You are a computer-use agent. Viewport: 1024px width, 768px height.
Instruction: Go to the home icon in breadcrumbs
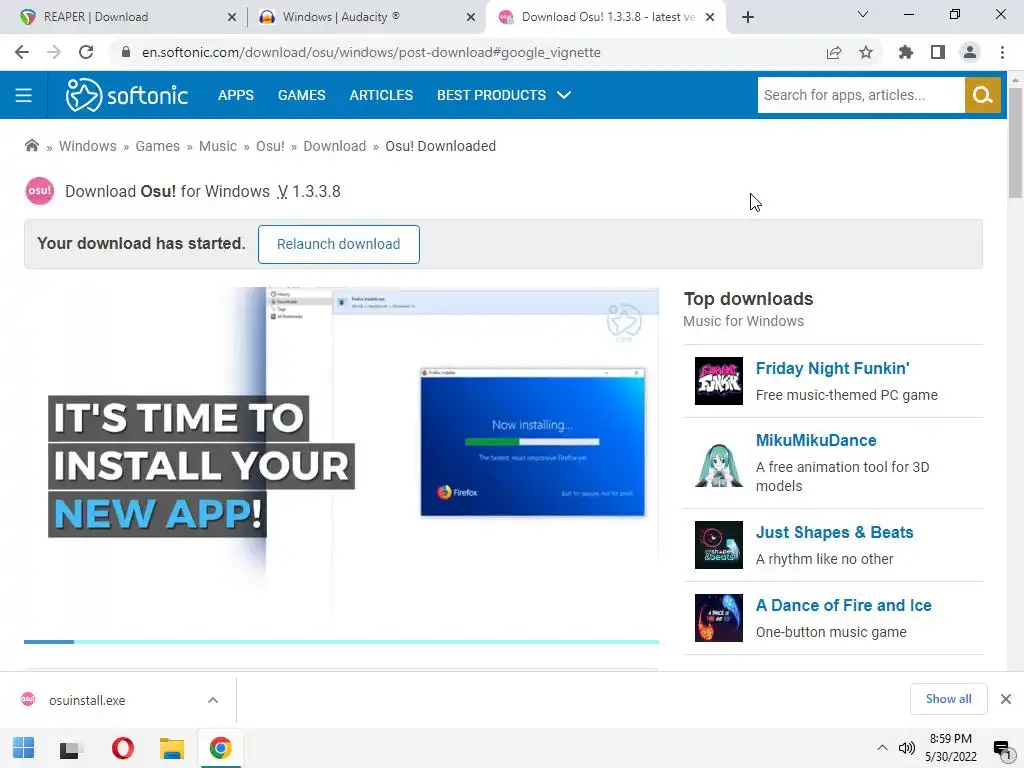pyautogui.click(x=31, y=146)
